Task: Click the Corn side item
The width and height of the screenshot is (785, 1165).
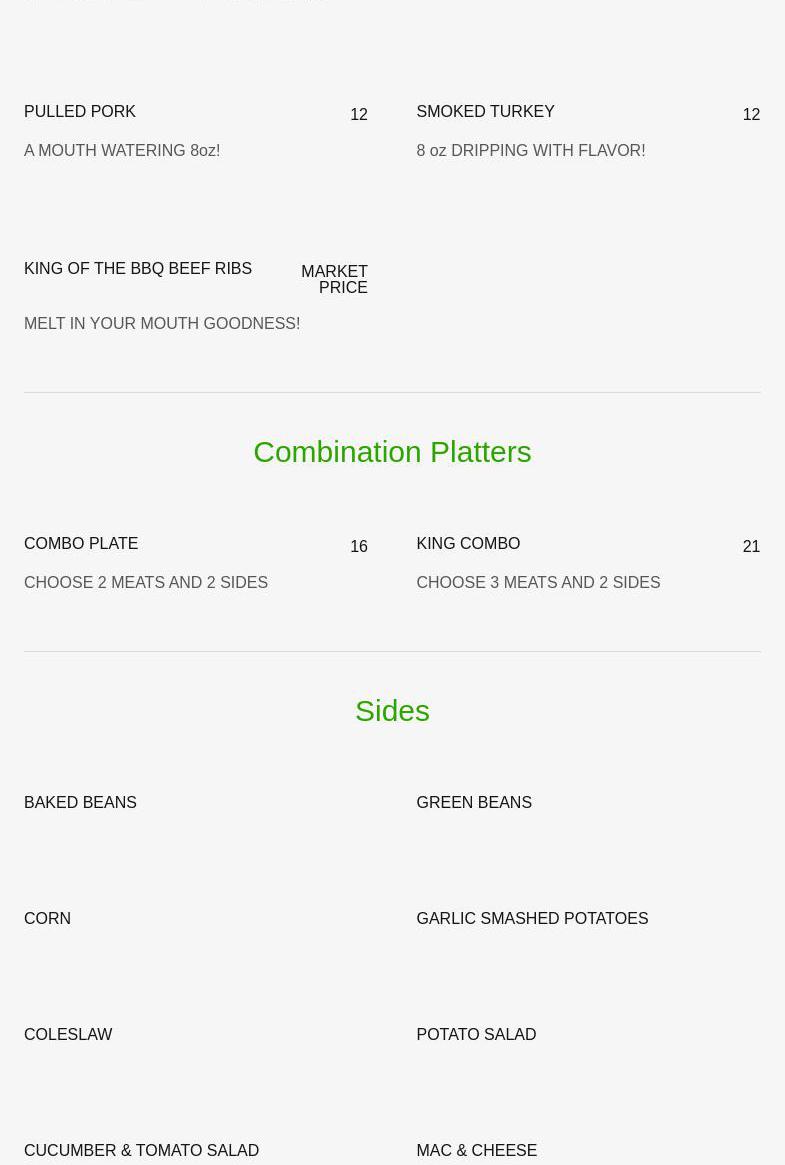Action: 47,919
